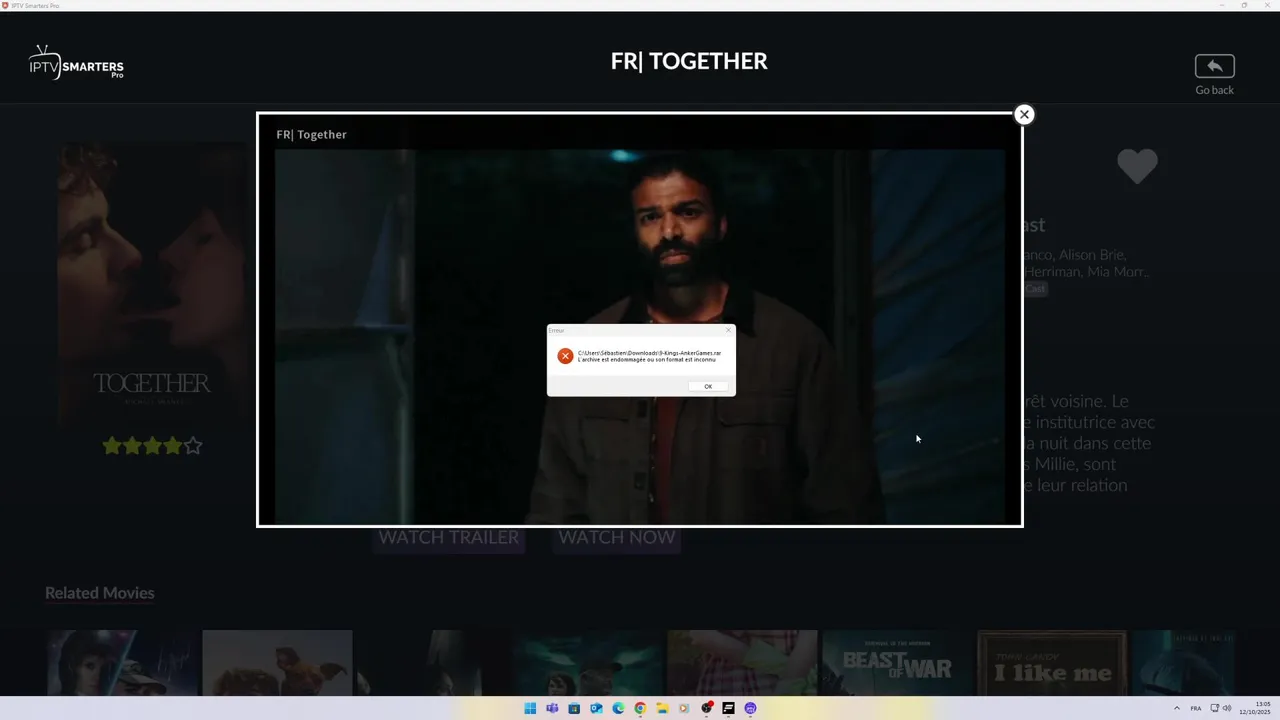This screenshot has height=720, width=1280.
Task: Open the Windows Start menu
Action: [x=530, y=708]
